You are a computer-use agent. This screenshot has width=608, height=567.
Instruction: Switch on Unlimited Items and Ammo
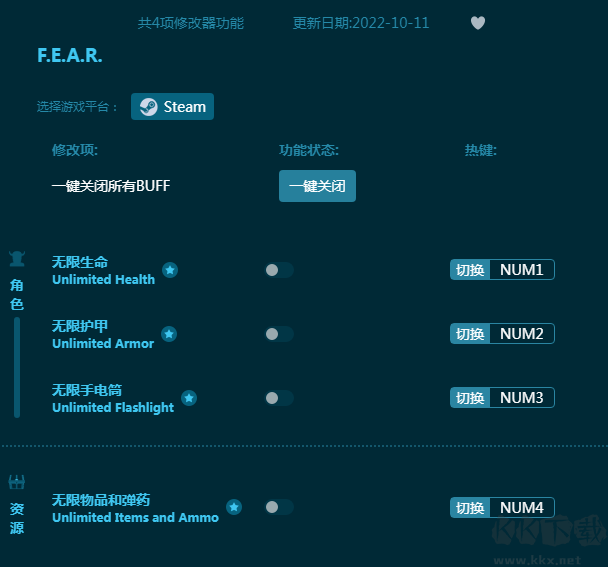click(279, 507)
